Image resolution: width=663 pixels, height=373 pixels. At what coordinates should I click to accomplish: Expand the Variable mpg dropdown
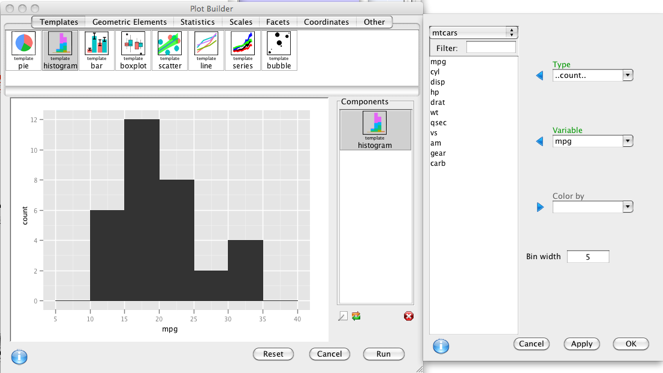click(x=592, y=141)
